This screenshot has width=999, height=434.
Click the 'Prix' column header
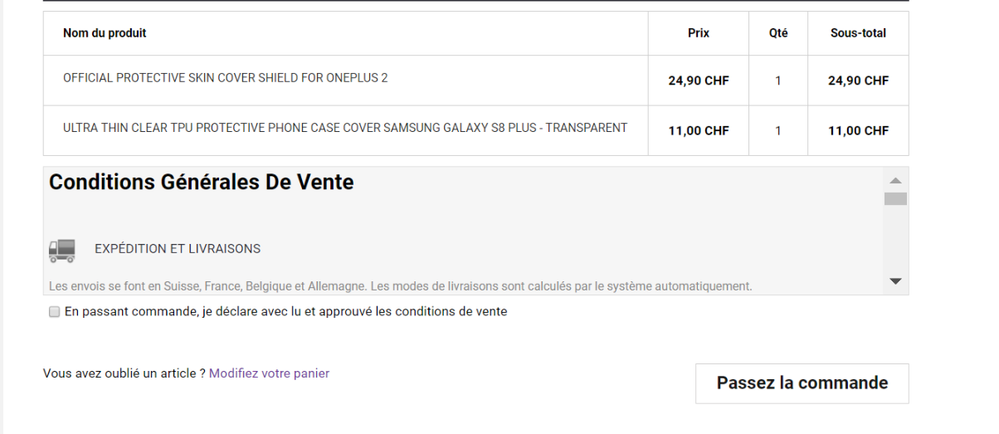pos(698,33)
